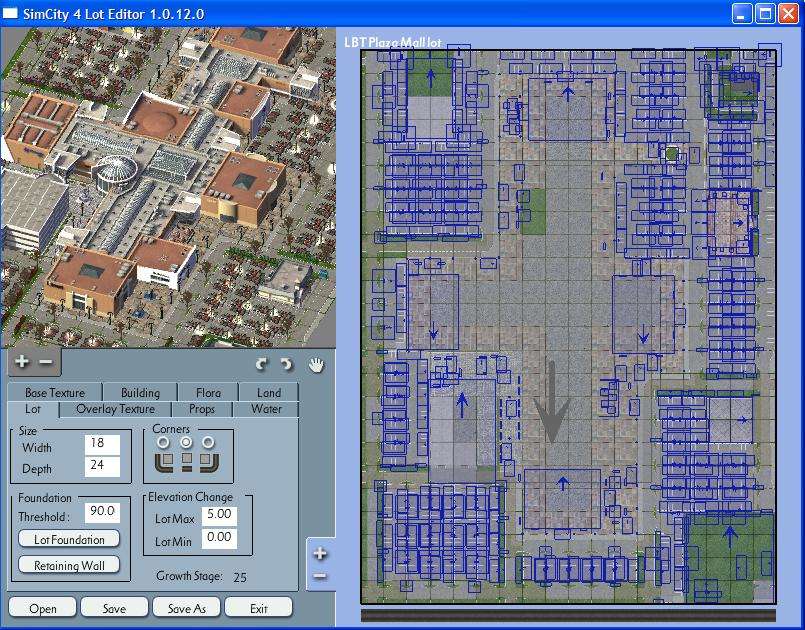Zoom in the lot grid view
Image resolution: width=805 pixels, height=630 pixels.
[x=320, y=553]
